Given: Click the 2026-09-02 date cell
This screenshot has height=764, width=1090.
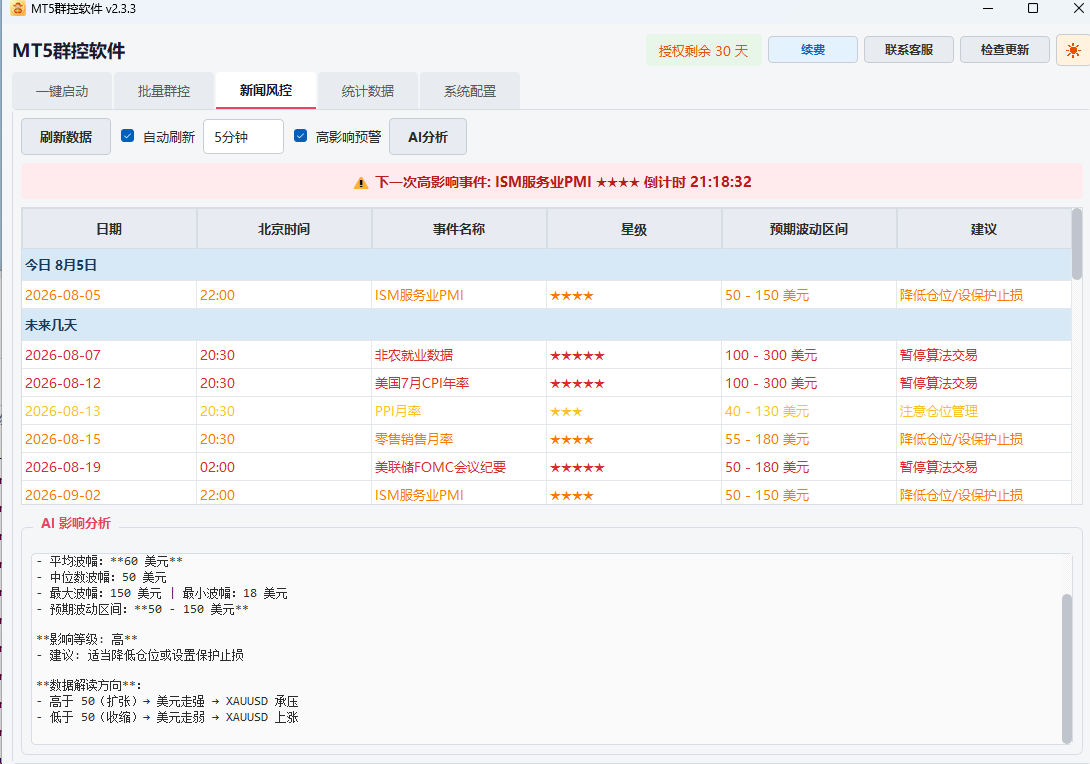Looking at the screenshot, I should 109,494.
